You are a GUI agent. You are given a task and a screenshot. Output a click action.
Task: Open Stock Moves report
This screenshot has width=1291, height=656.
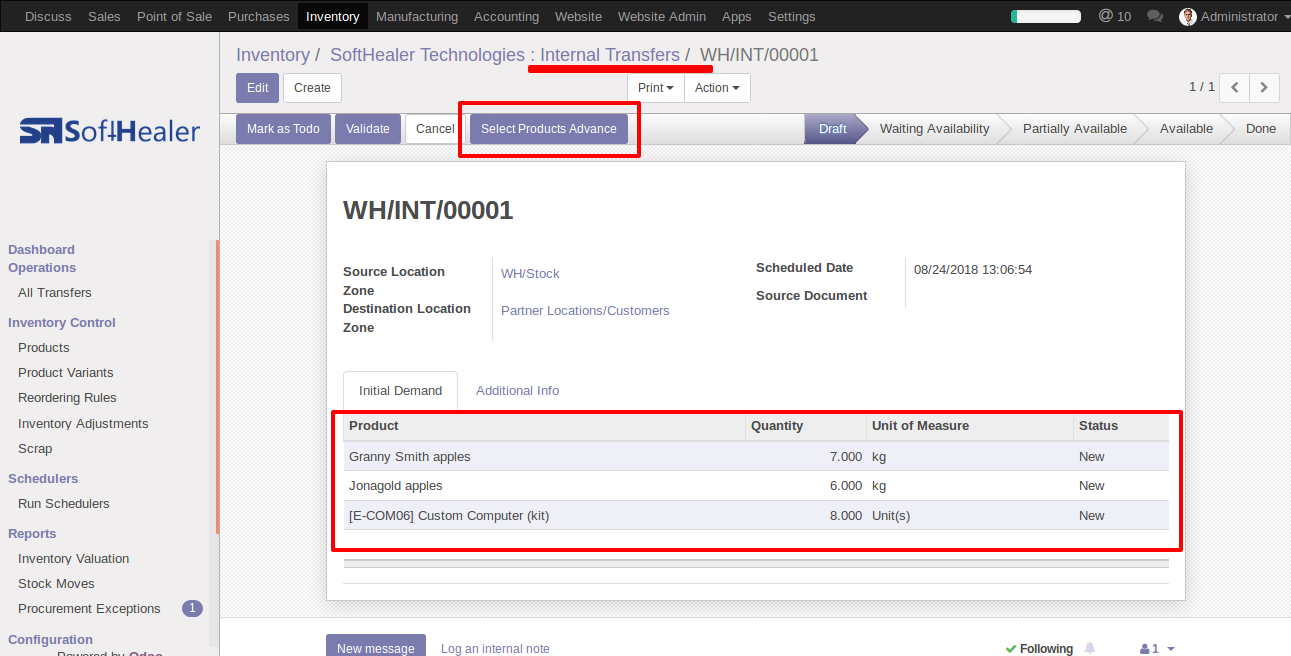click(x=56, y=584)
